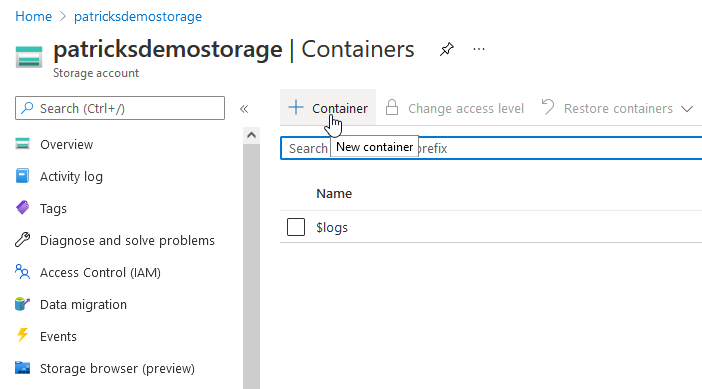Open Data migration menu item

pos(83,304)
